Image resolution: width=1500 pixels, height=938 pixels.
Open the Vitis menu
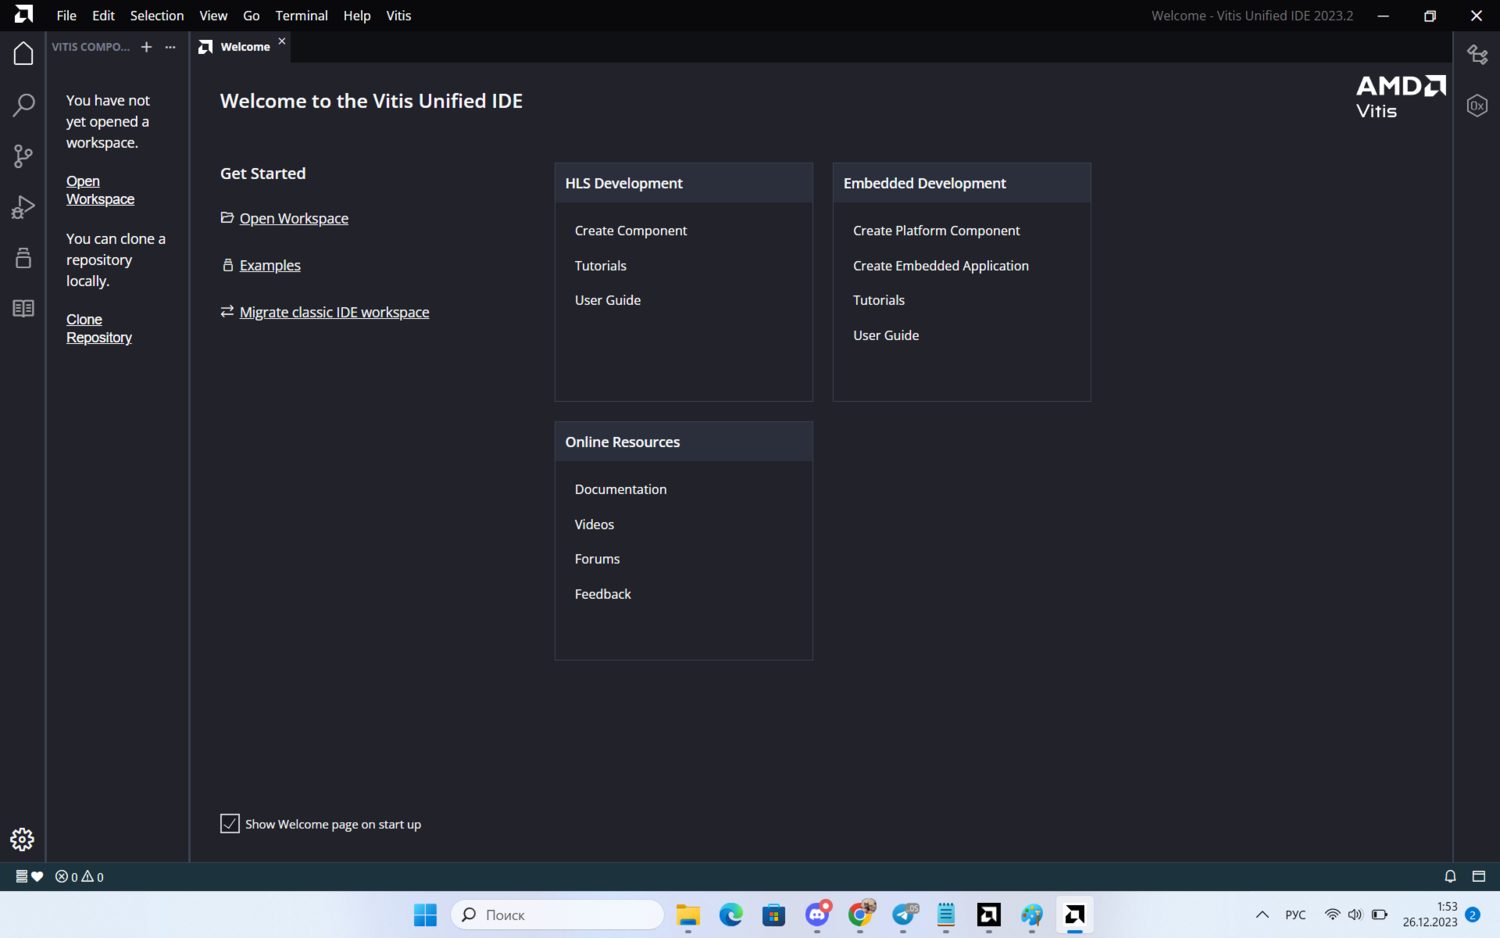(x=398, y=16)
